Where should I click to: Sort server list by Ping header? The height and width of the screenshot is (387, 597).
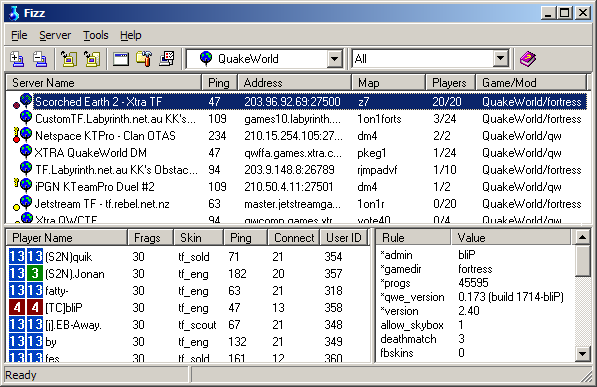coord(219,83)
